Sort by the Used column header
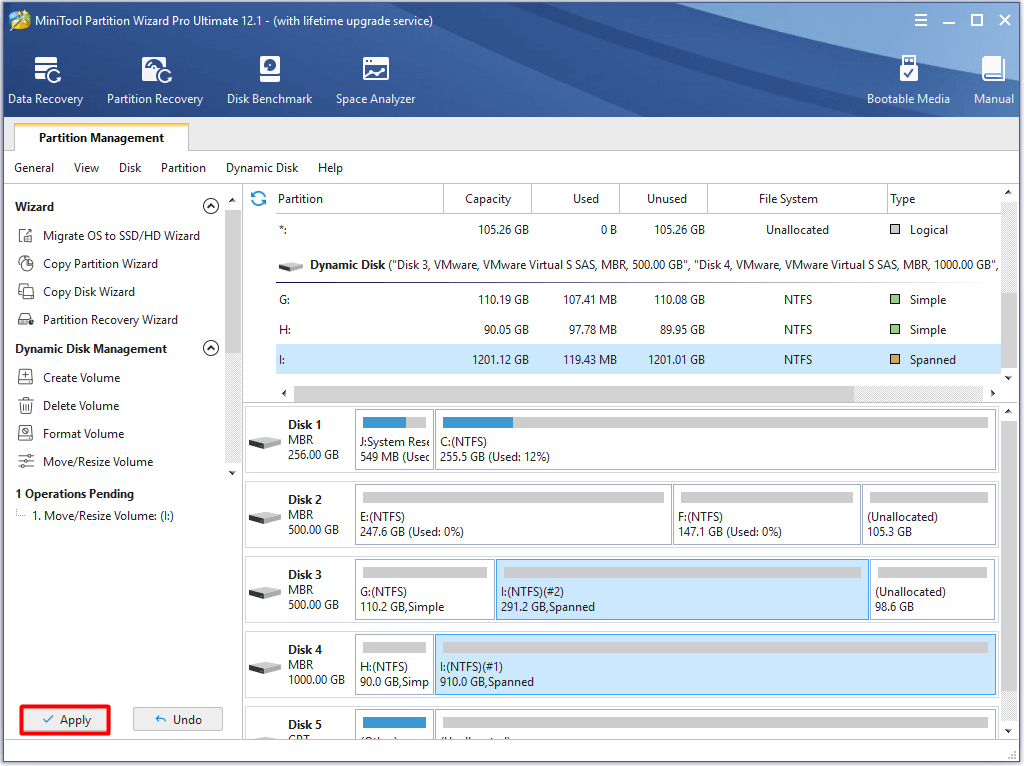Viewport: 1026px width, 766px height. point(576,199)
